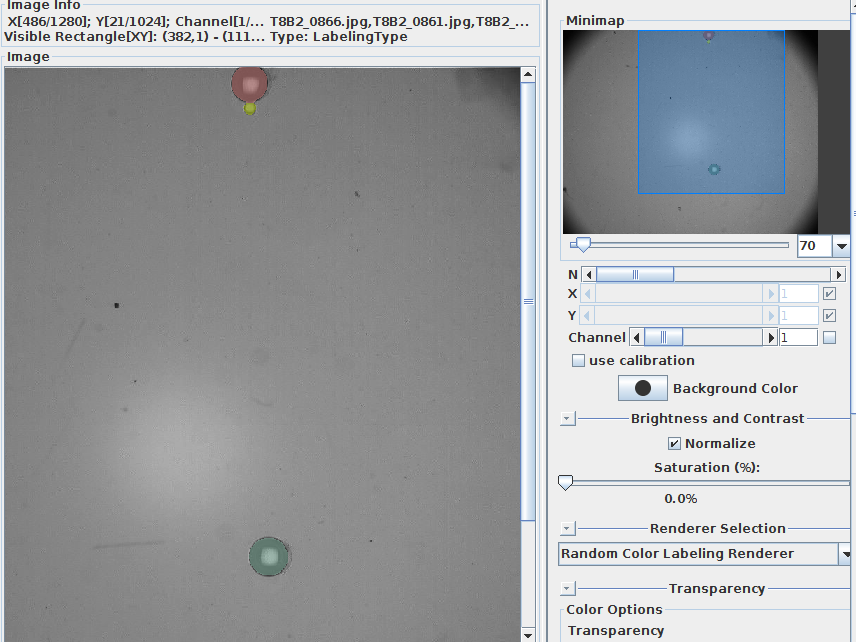Click the Channel scrollbar thumb
The image size is (856, 642).
[x=663, y=338]
